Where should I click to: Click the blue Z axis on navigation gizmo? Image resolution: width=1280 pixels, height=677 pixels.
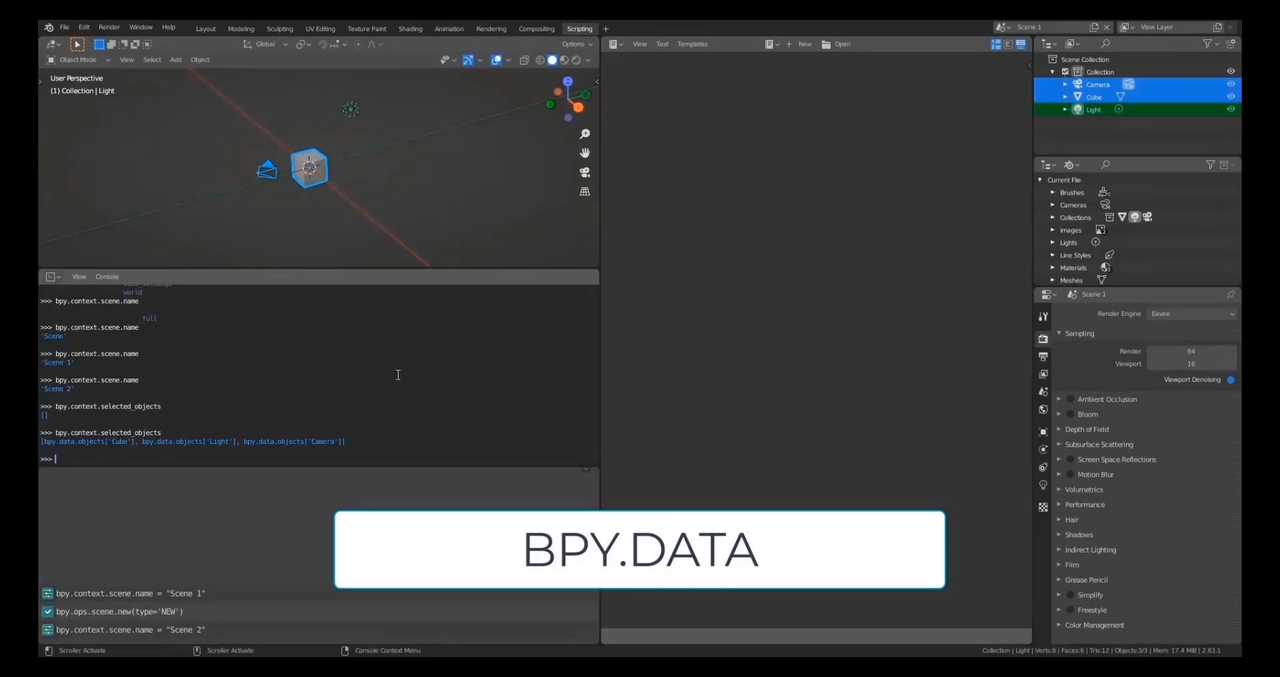point(567,82)
